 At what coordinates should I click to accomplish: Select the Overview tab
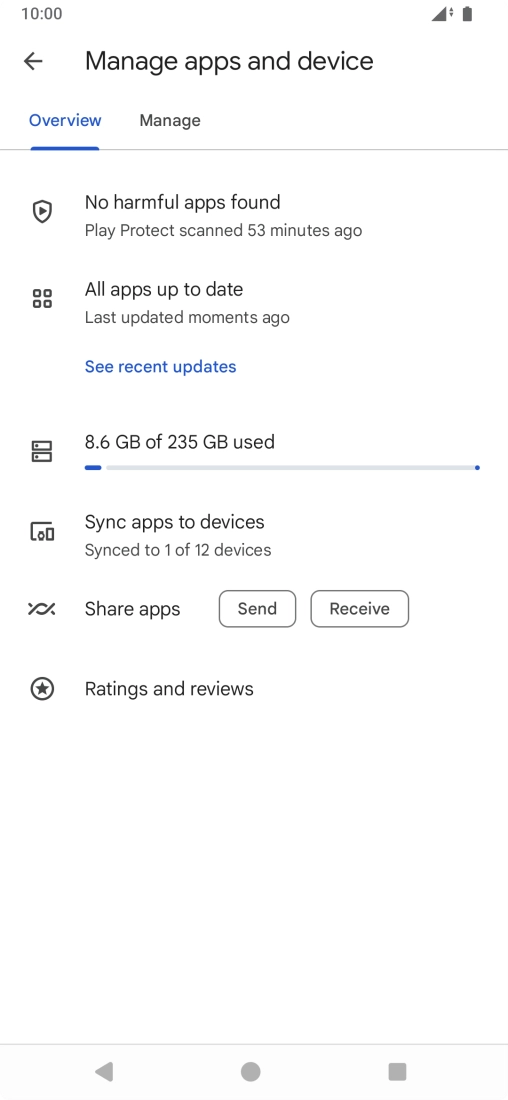[65, 121]
